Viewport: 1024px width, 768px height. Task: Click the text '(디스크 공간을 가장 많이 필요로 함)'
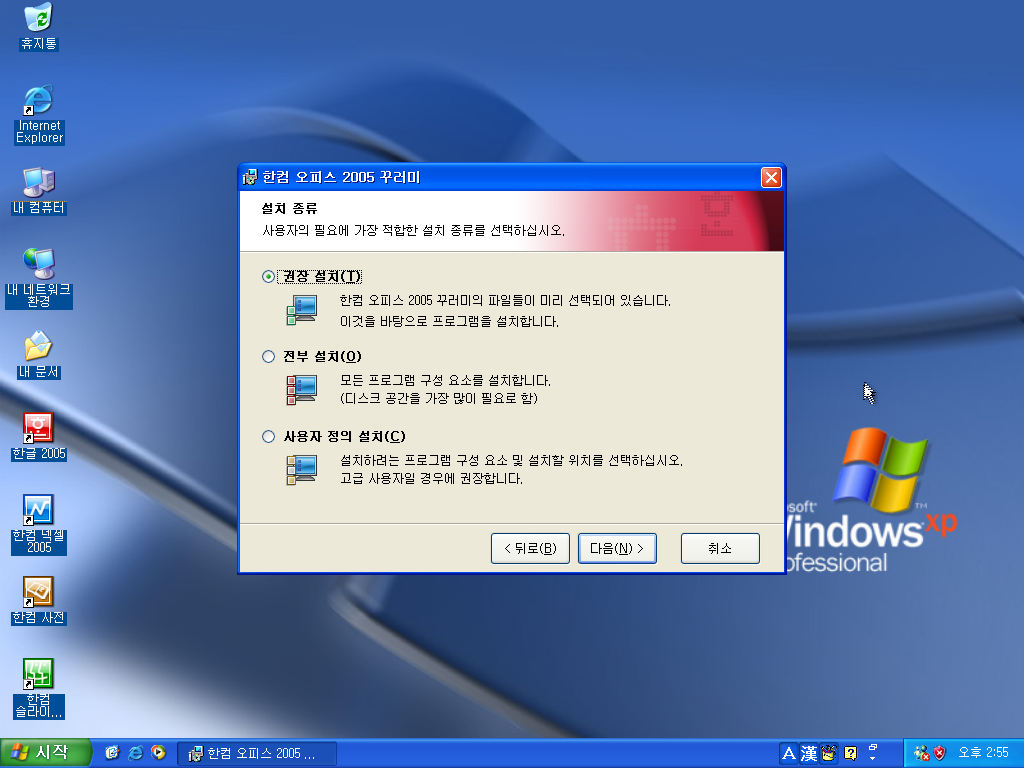pos(439,398)
